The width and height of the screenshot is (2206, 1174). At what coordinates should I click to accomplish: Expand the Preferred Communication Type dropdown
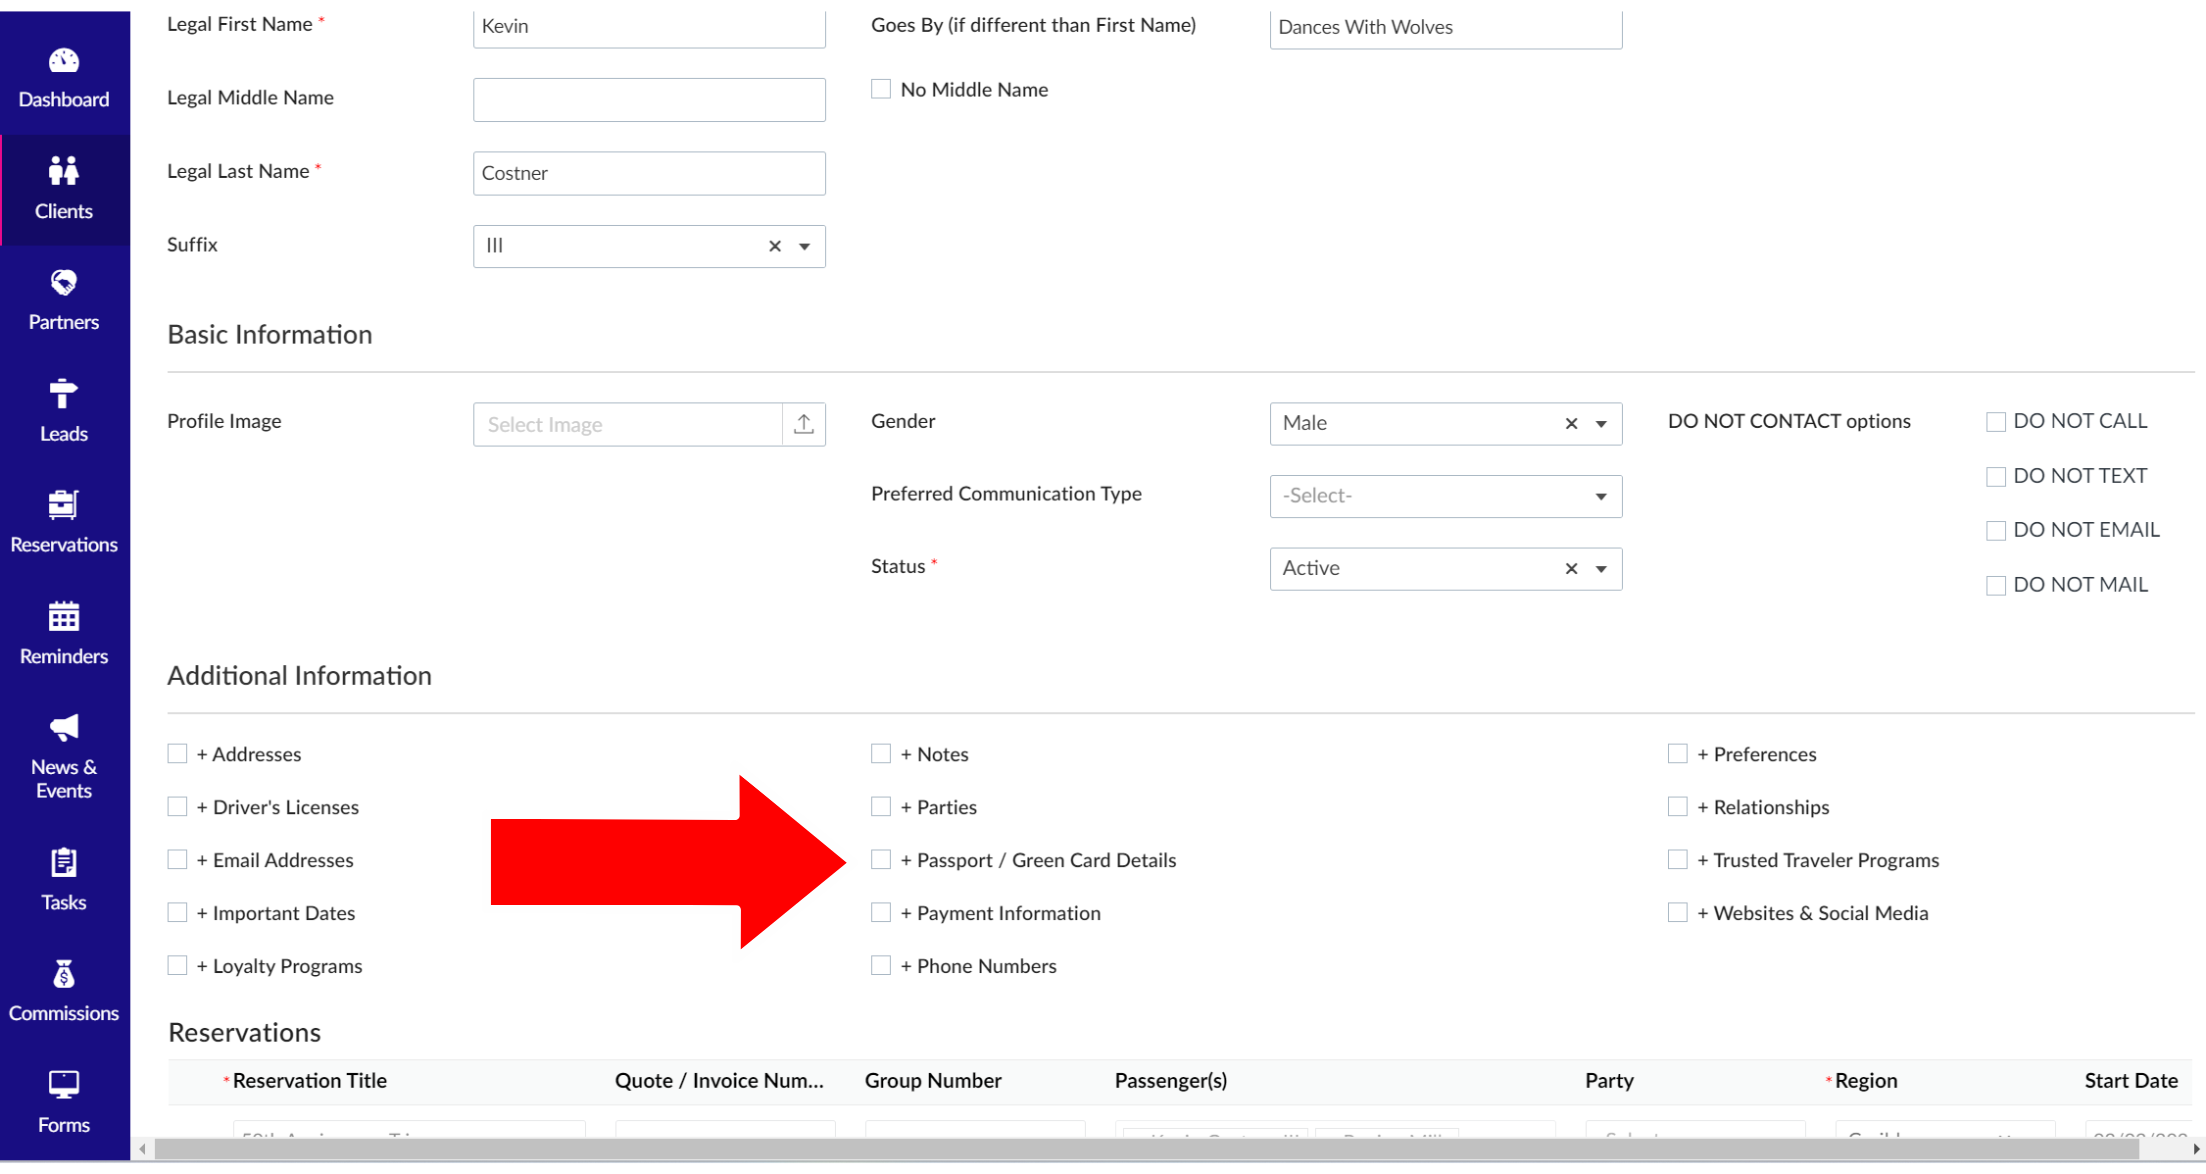click(x=1600, y=496)
